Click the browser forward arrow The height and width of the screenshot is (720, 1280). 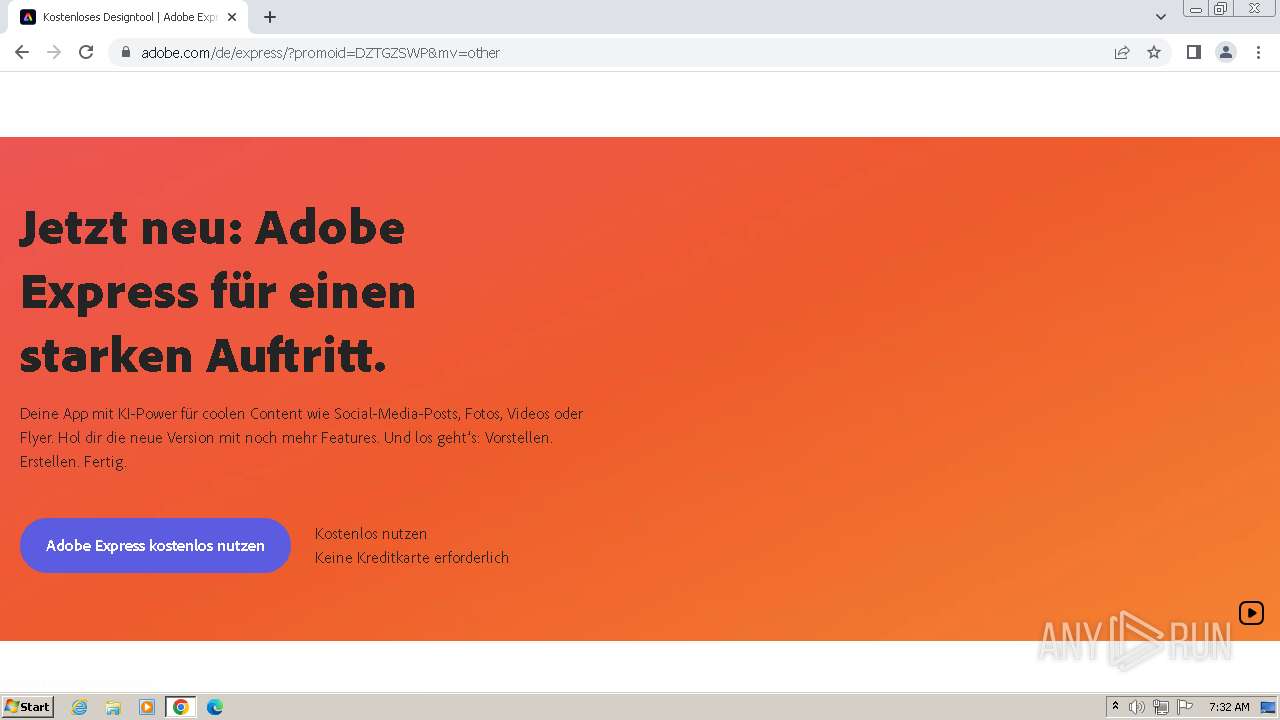(x=54, y=52)
